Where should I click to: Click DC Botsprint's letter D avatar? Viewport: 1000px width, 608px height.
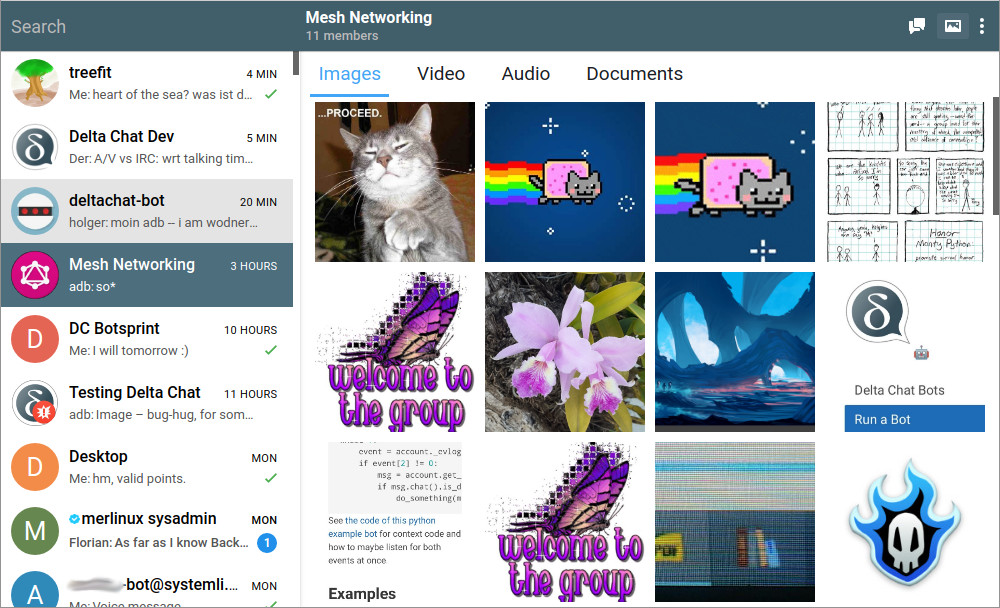35,339
